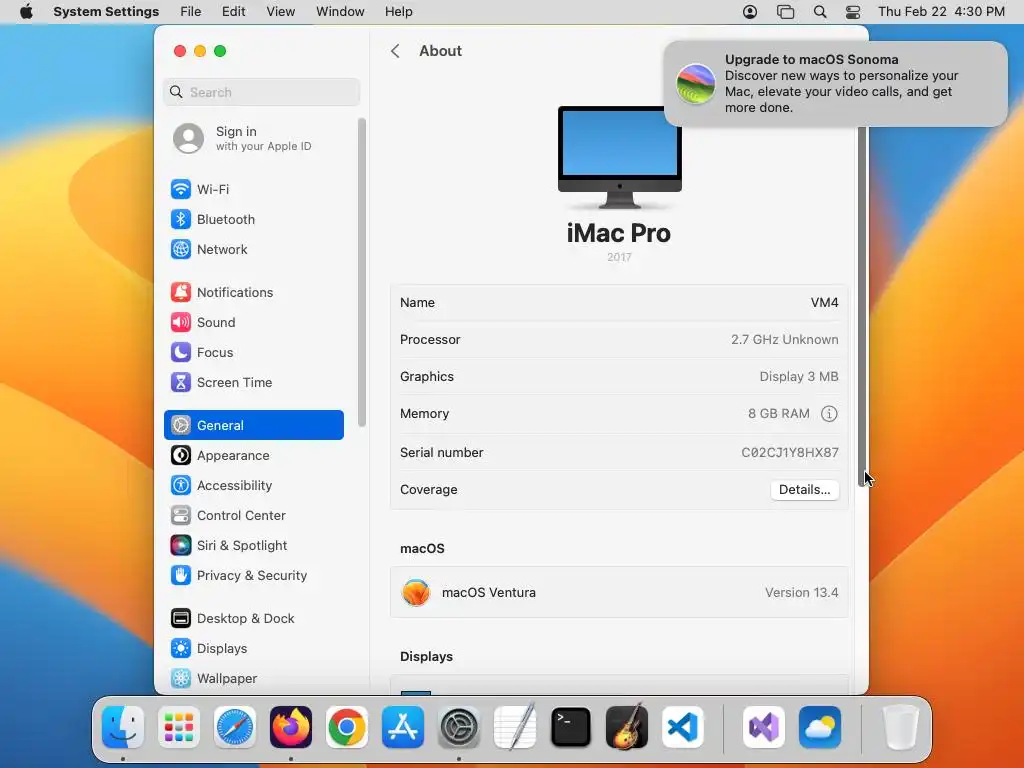Click the sidebar scrollbar
This screenshot has width=1024, height=768.
(x=362, y=272)
